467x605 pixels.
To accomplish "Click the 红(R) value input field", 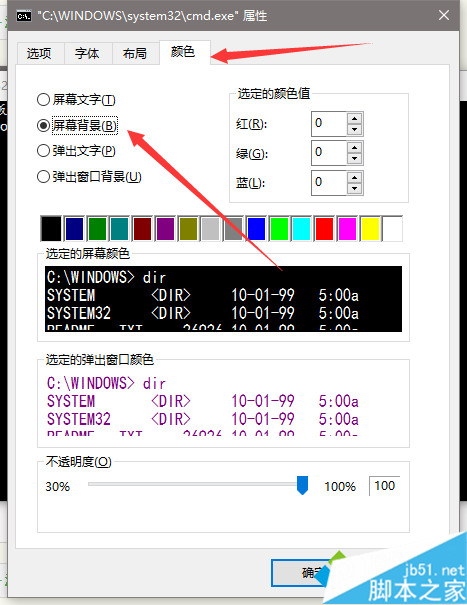I will tap(329, 123).
